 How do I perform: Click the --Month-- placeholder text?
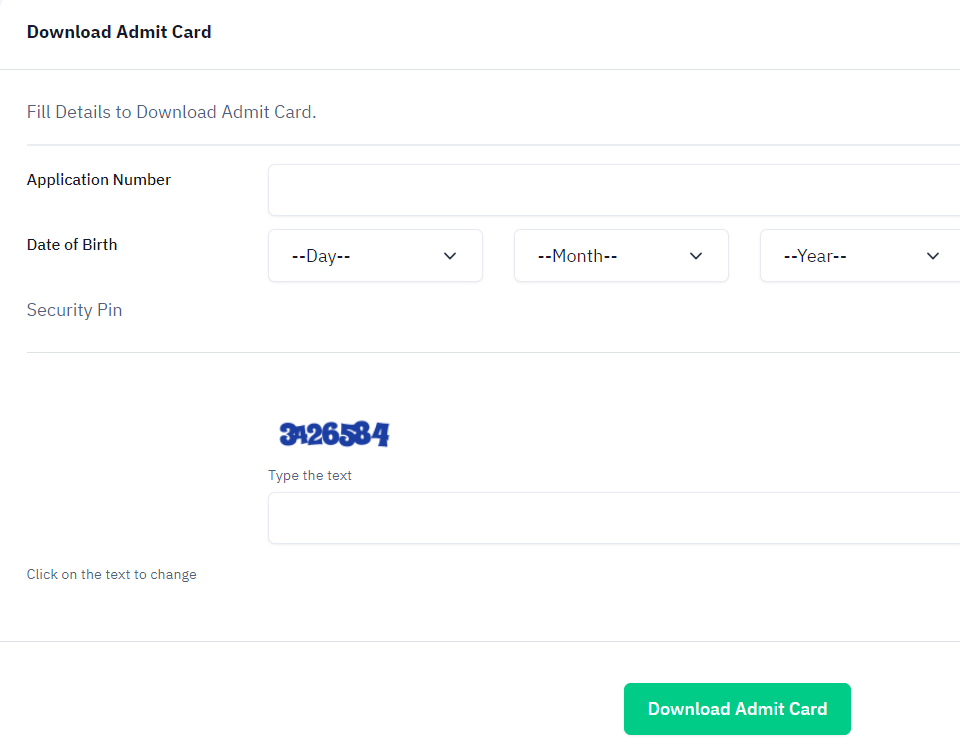tap(577, 256)
